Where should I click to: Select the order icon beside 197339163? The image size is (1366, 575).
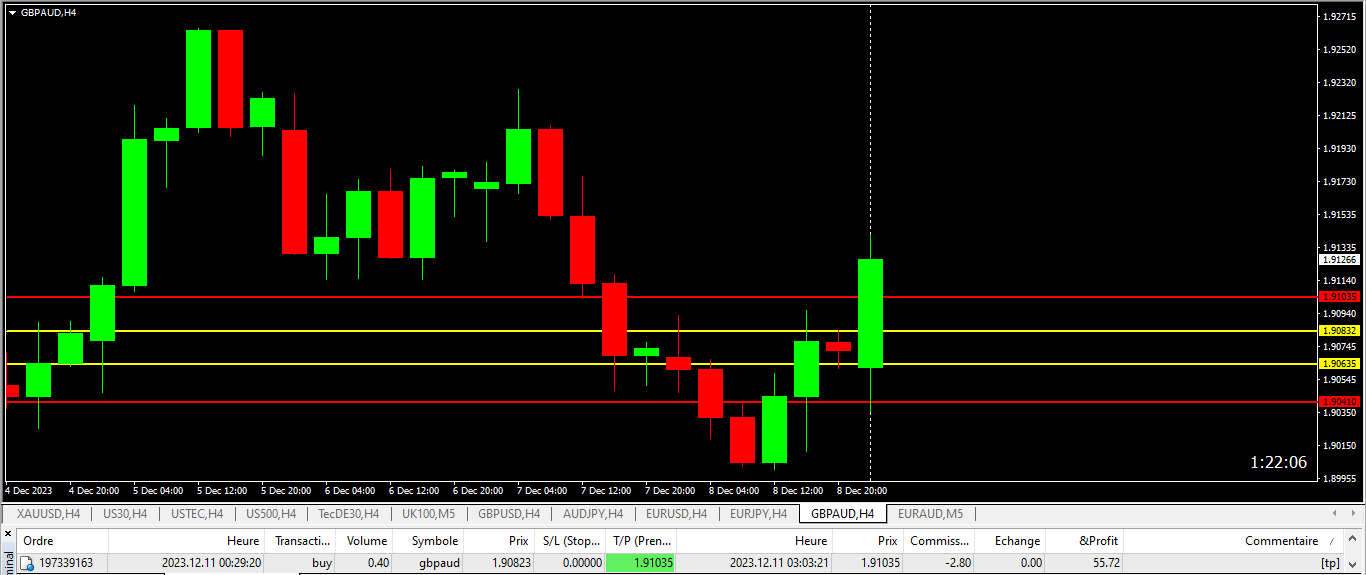(x=27, y=563)
